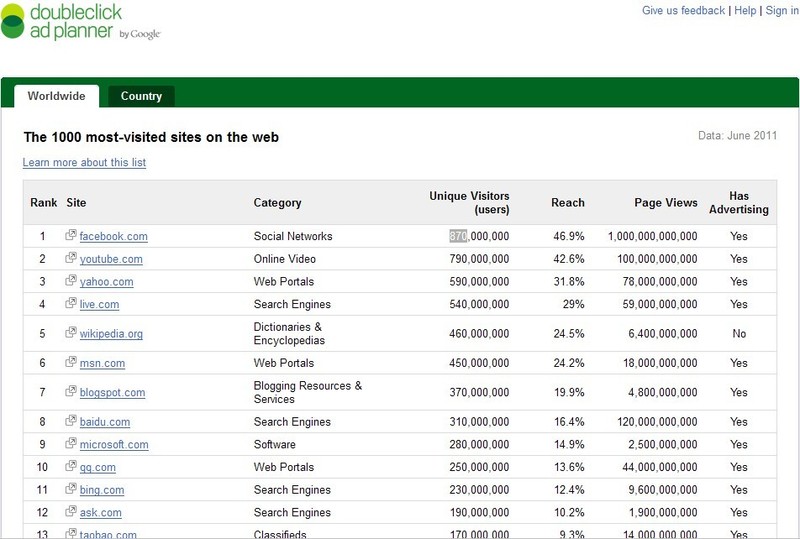The image size is (800, 539).
Task: Open the external-link icon next to blogspot.com
Action: [71, 393]
